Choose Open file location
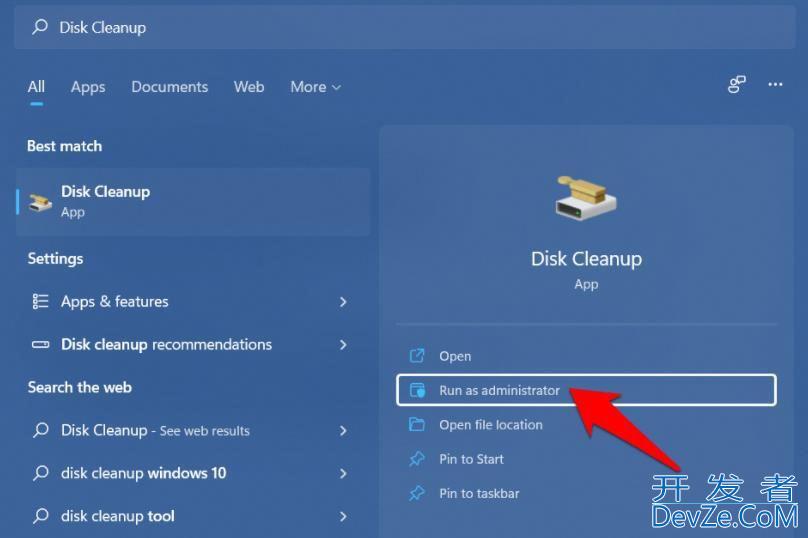 pyautogui.click(x=586, y=425)
